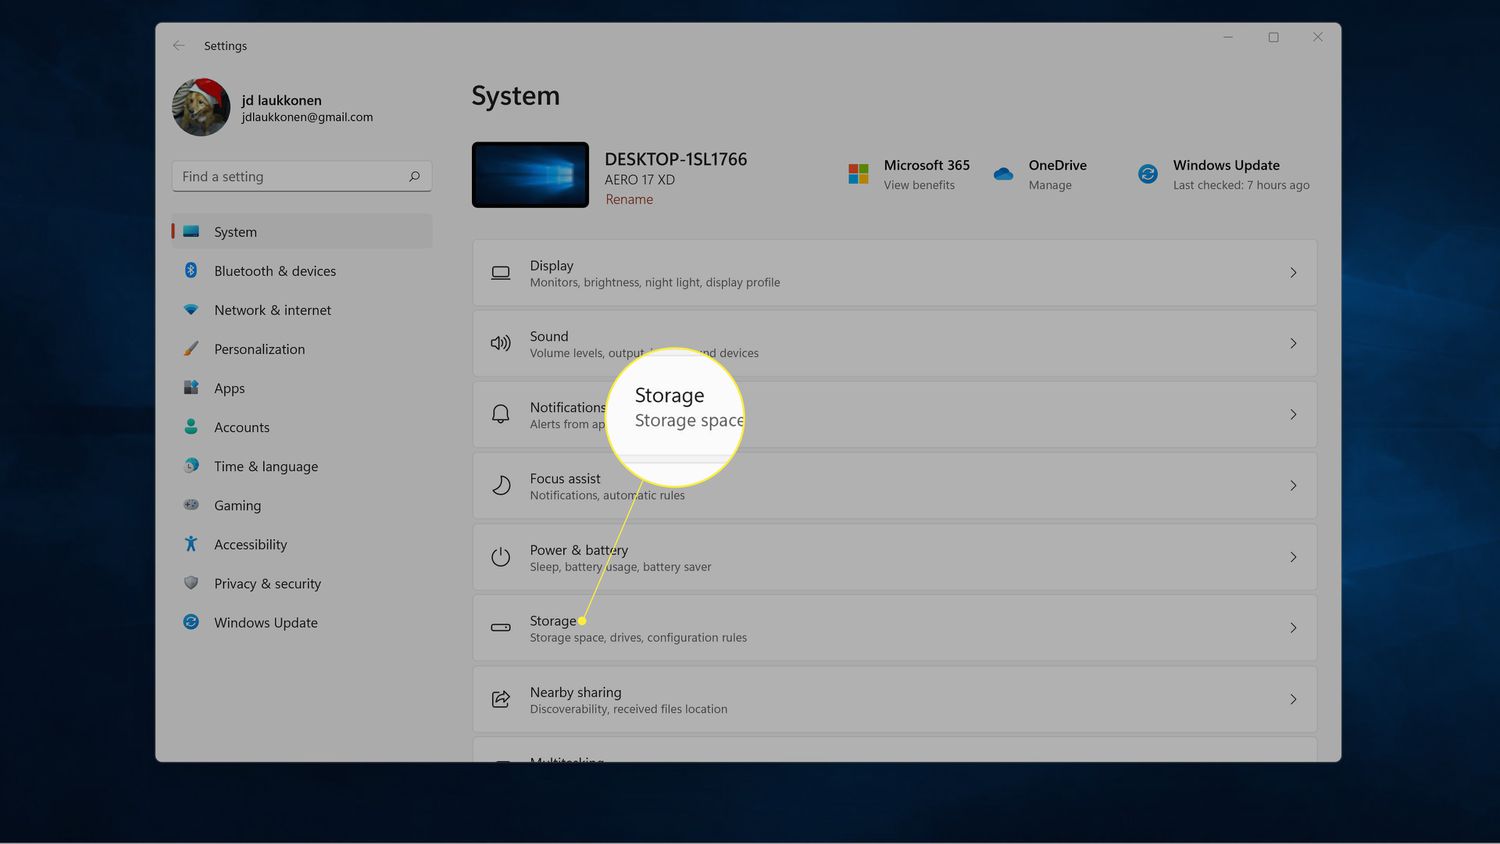
Task: Click the Power & battery icon
Action: [501, 557]
